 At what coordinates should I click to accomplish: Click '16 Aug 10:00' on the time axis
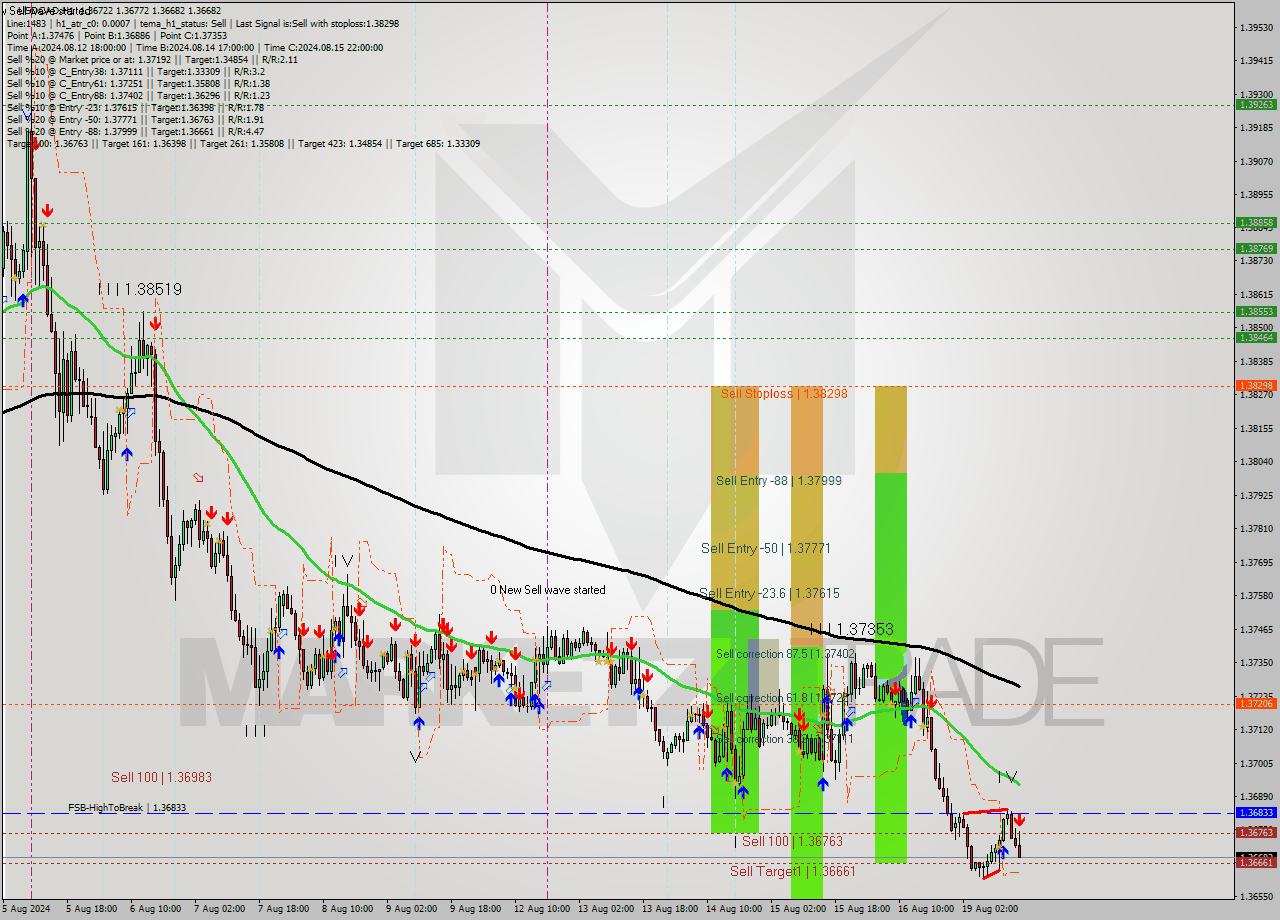coord(925,909)
